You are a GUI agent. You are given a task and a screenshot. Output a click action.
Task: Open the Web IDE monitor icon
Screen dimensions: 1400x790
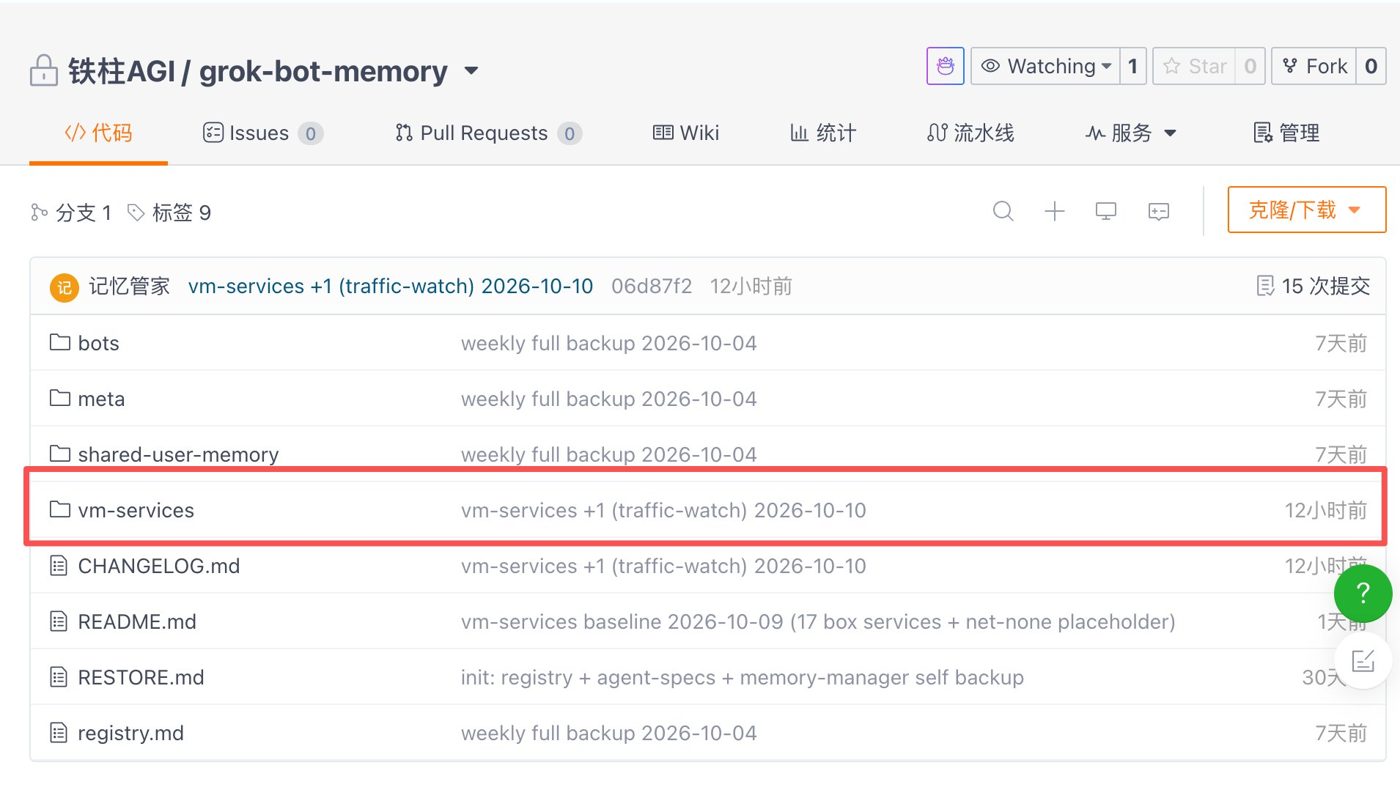1106,211
